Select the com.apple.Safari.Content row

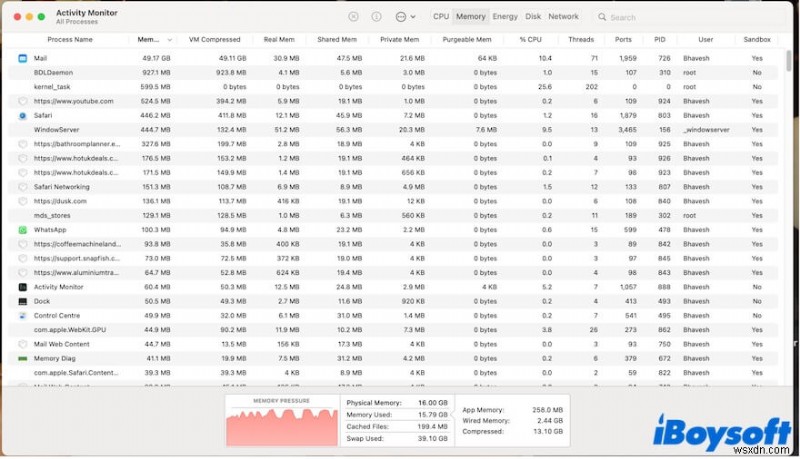coord(393,373)
